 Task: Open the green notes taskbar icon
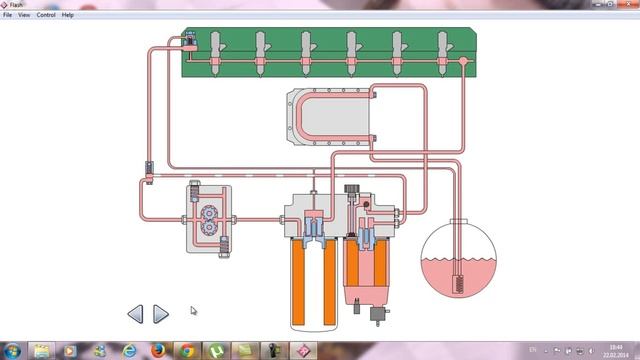(245, 351)
